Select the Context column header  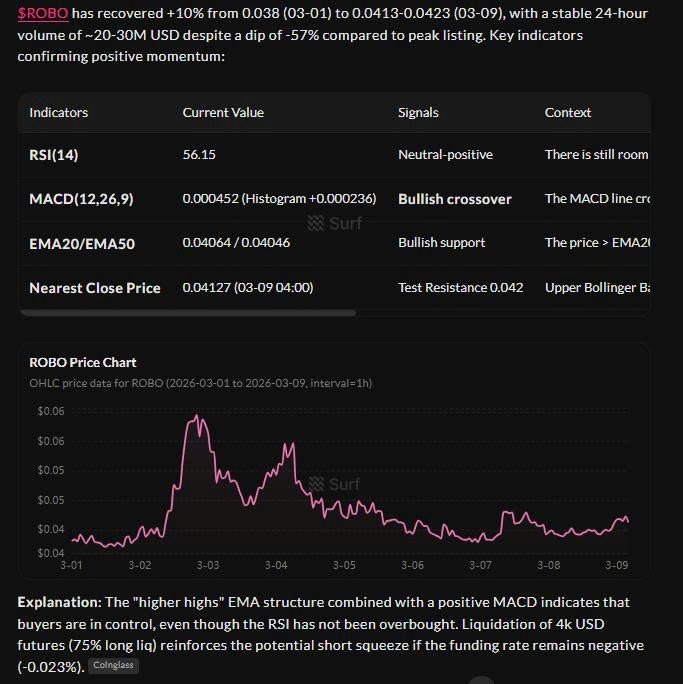[x=568, y=113]
